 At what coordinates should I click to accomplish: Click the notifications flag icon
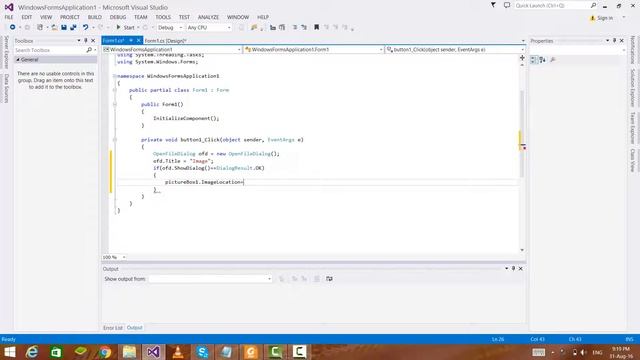point(493,5)
